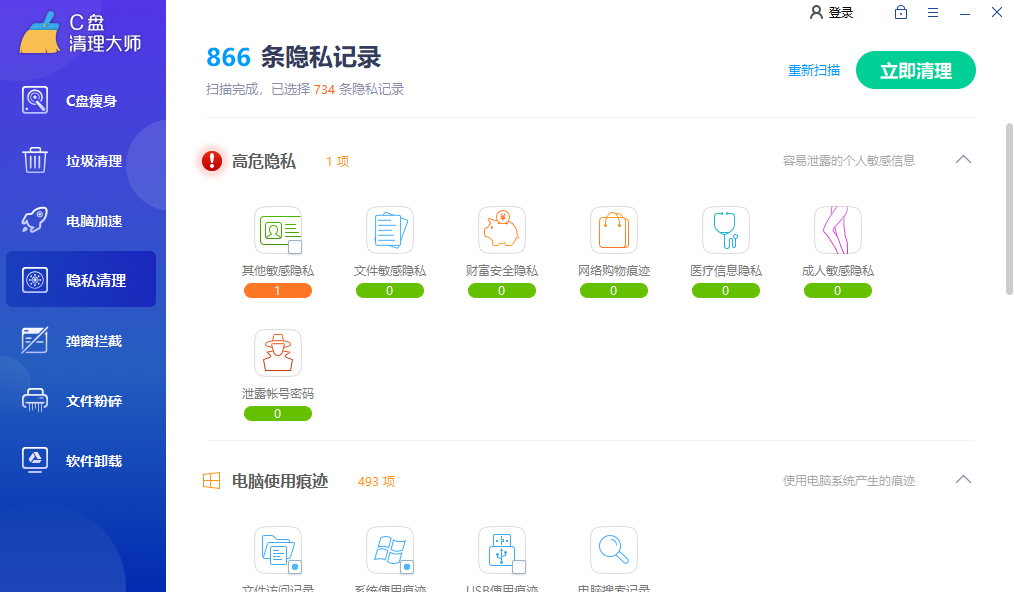This screenshot has height=592, width=1014.
Task: Select the 文件敏感隐私 documents icon
Action: (389, 230)
